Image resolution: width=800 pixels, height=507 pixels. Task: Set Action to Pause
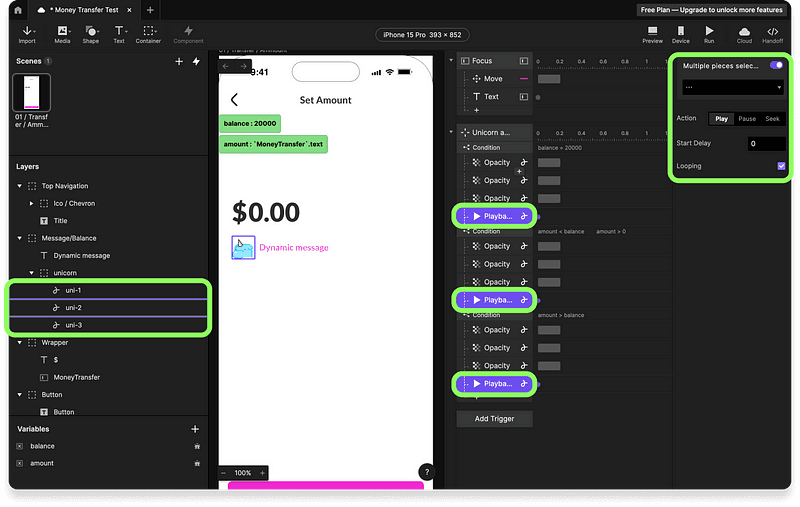click(x=747, y=119)
